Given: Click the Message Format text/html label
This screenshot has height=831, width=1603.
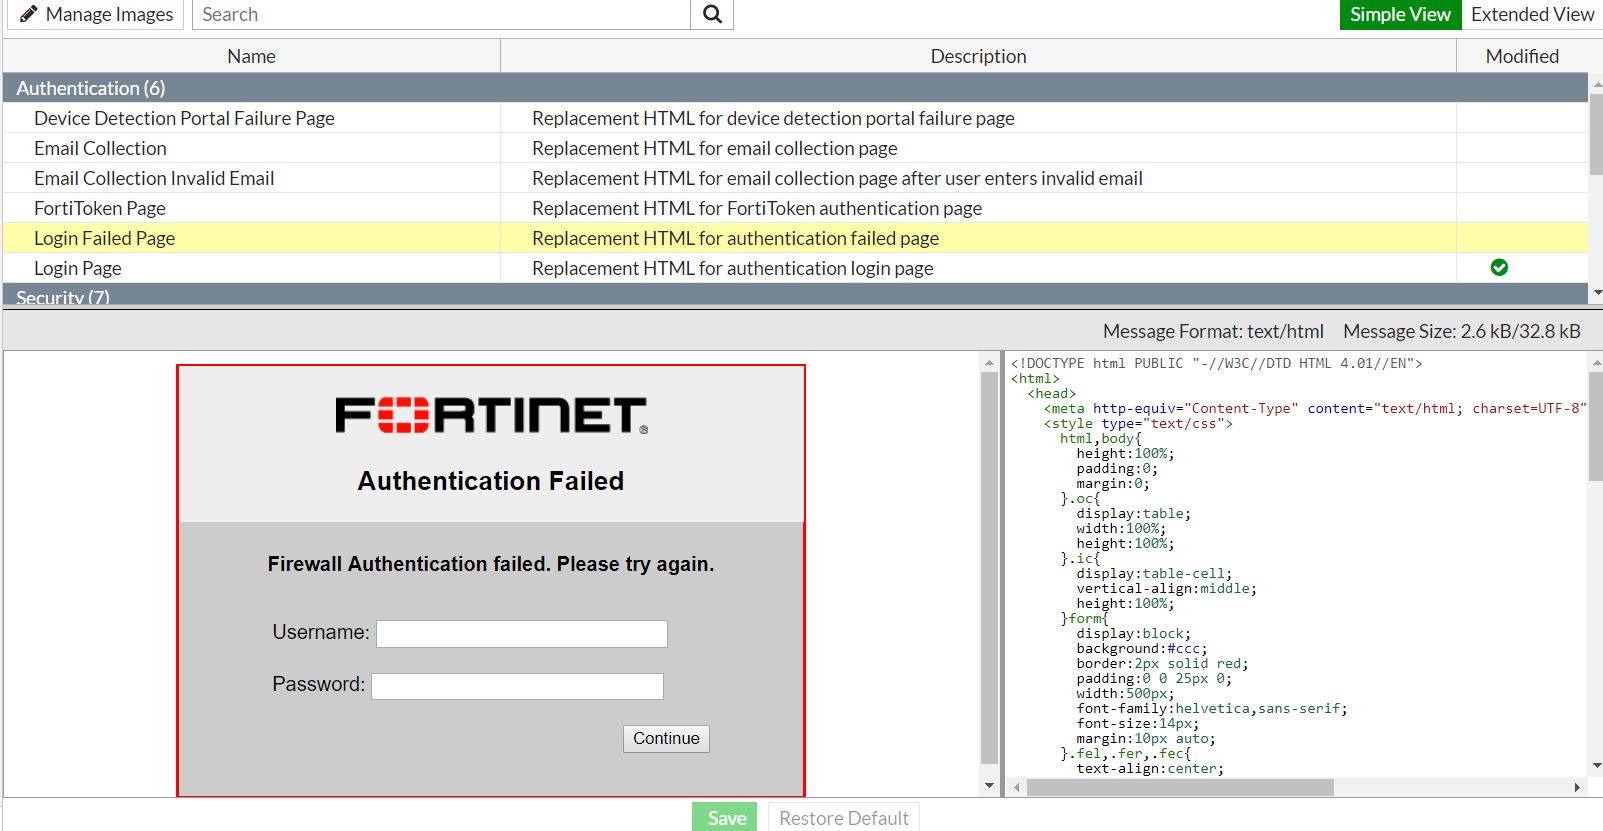Looking at the screenshot, I should [x=1213, y=331].
